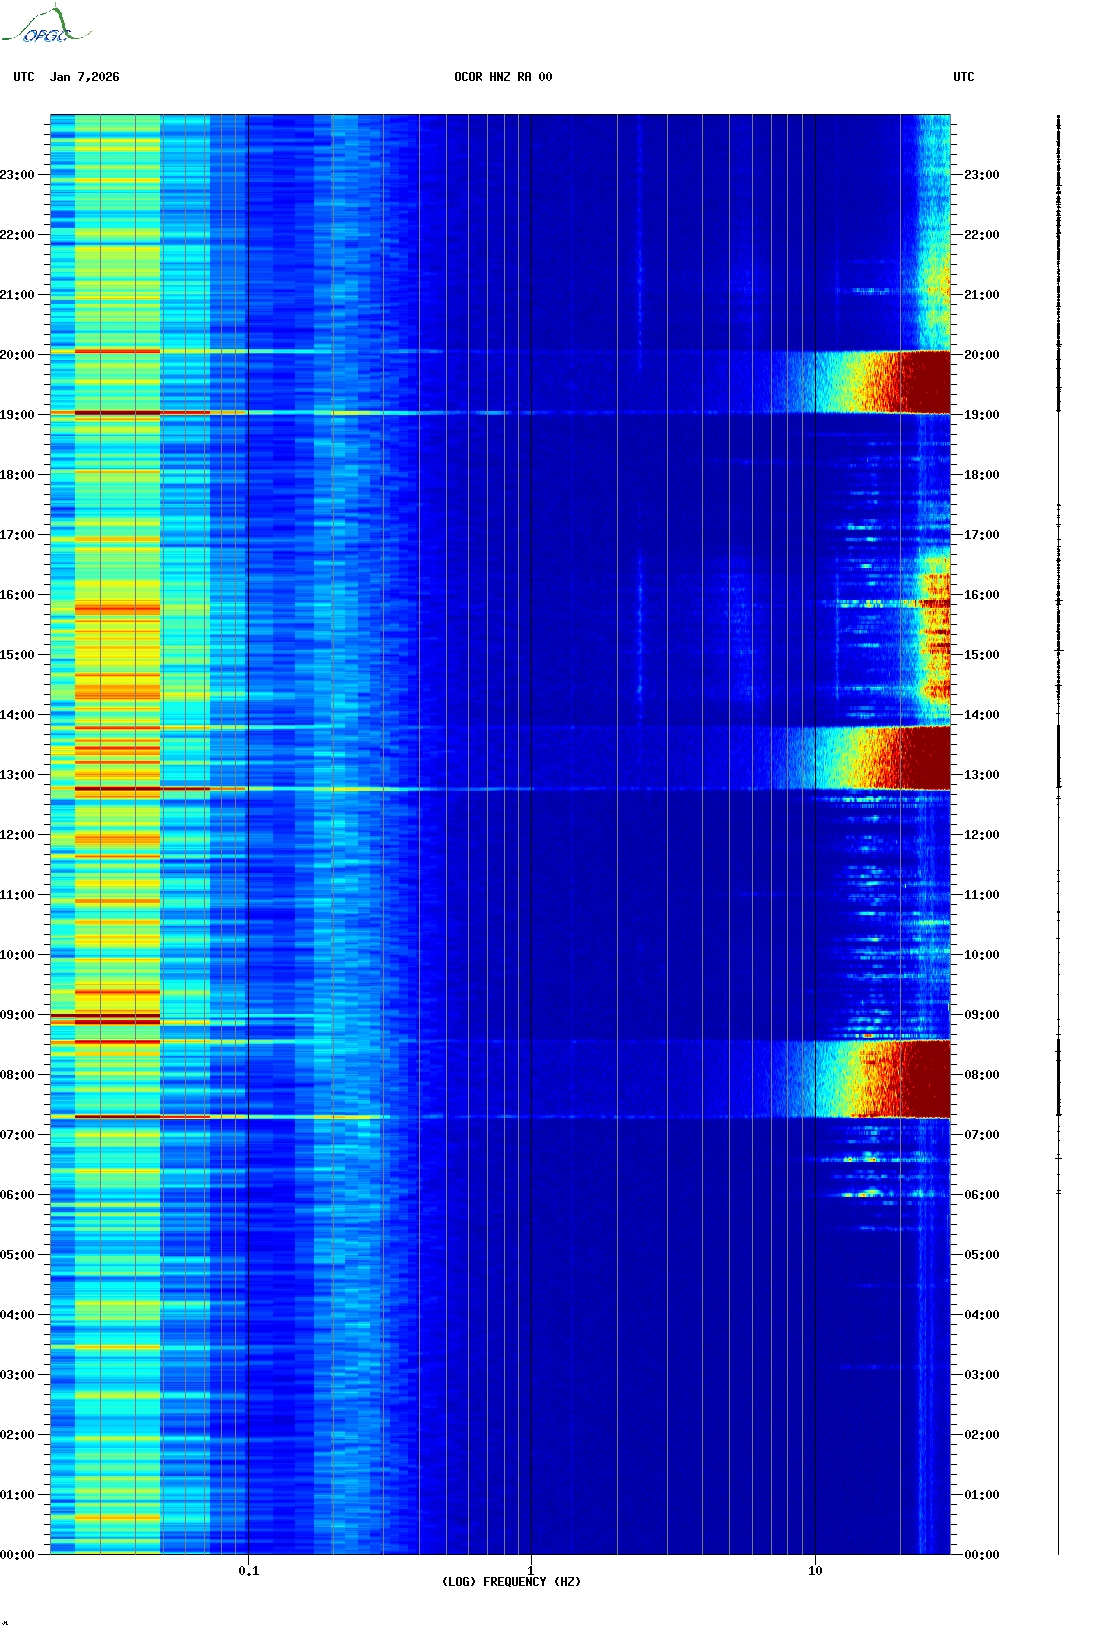Click the left-axis '18:00' time label
1102x1634 pixels.
pos(17,475)
